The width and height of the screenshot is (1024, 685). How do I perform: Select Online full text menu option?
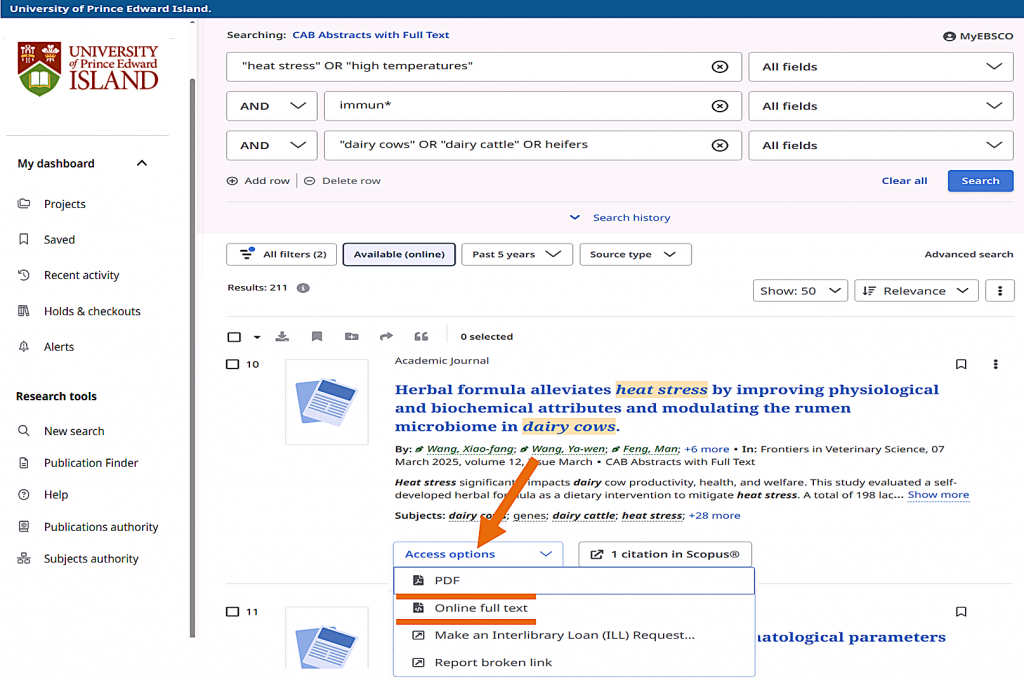pyautogui.click(x=480, y=608)
